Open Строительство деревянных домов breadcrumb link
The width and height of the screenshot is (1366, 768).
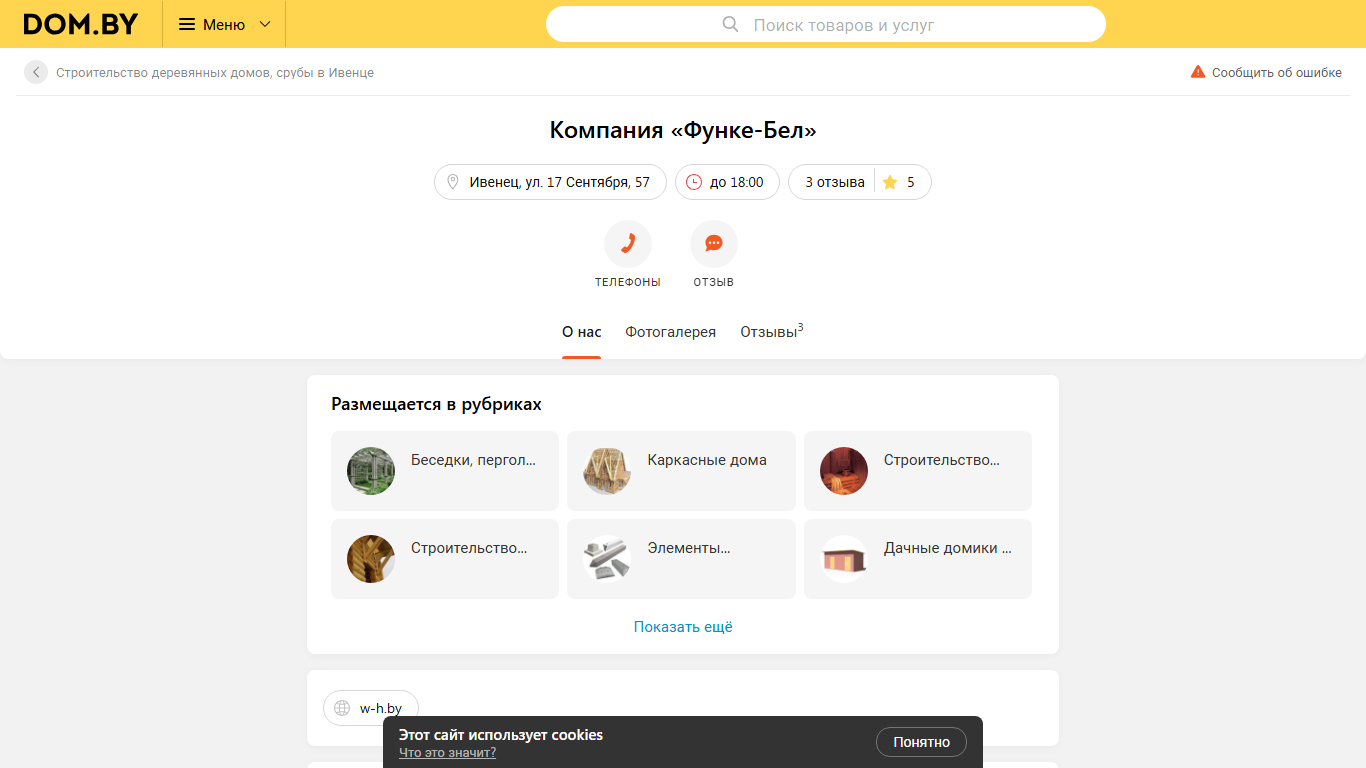coord(215,73)
